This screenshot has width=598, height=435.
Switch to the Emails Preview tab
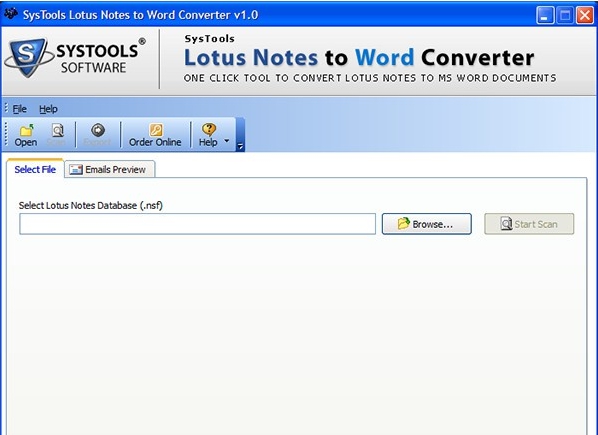(x=110, y=169)
